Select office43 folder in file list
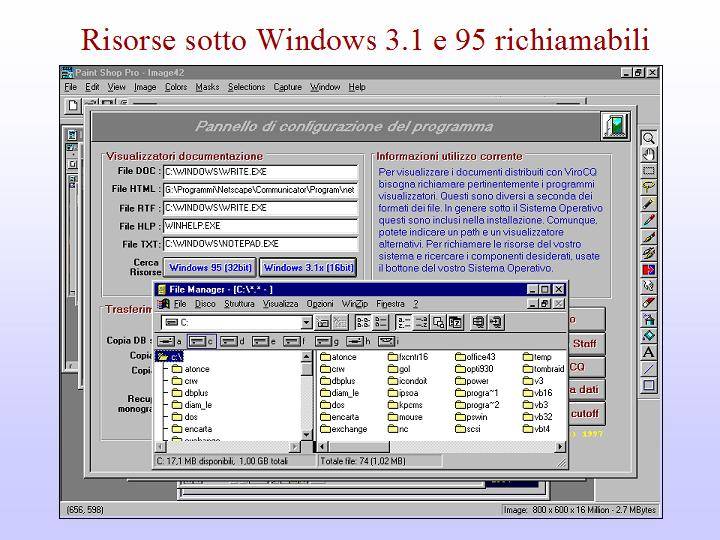This screenshot has width=720, height=540. click(475, 357)
